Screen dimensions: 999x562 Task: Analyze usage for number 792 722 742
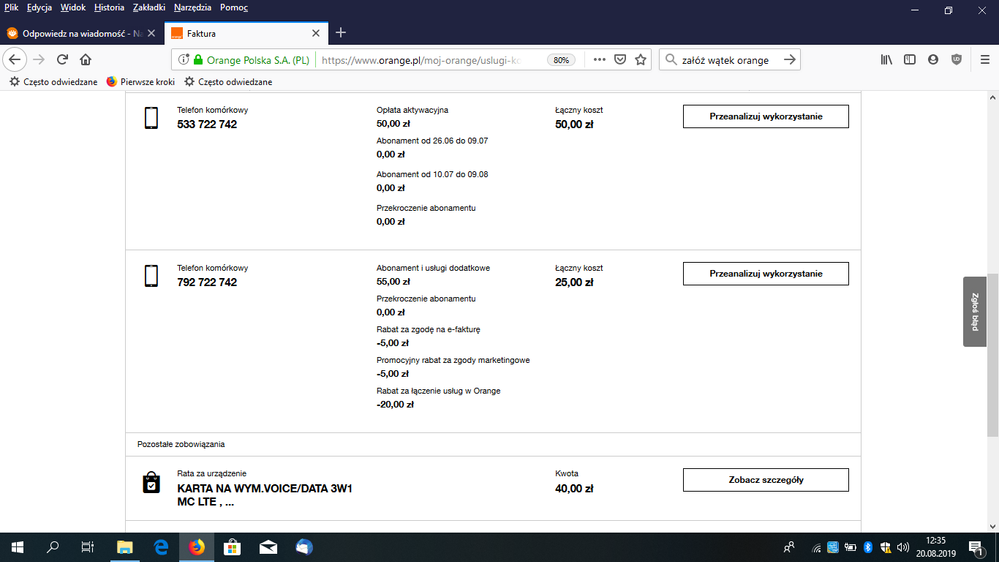[766, 274]
